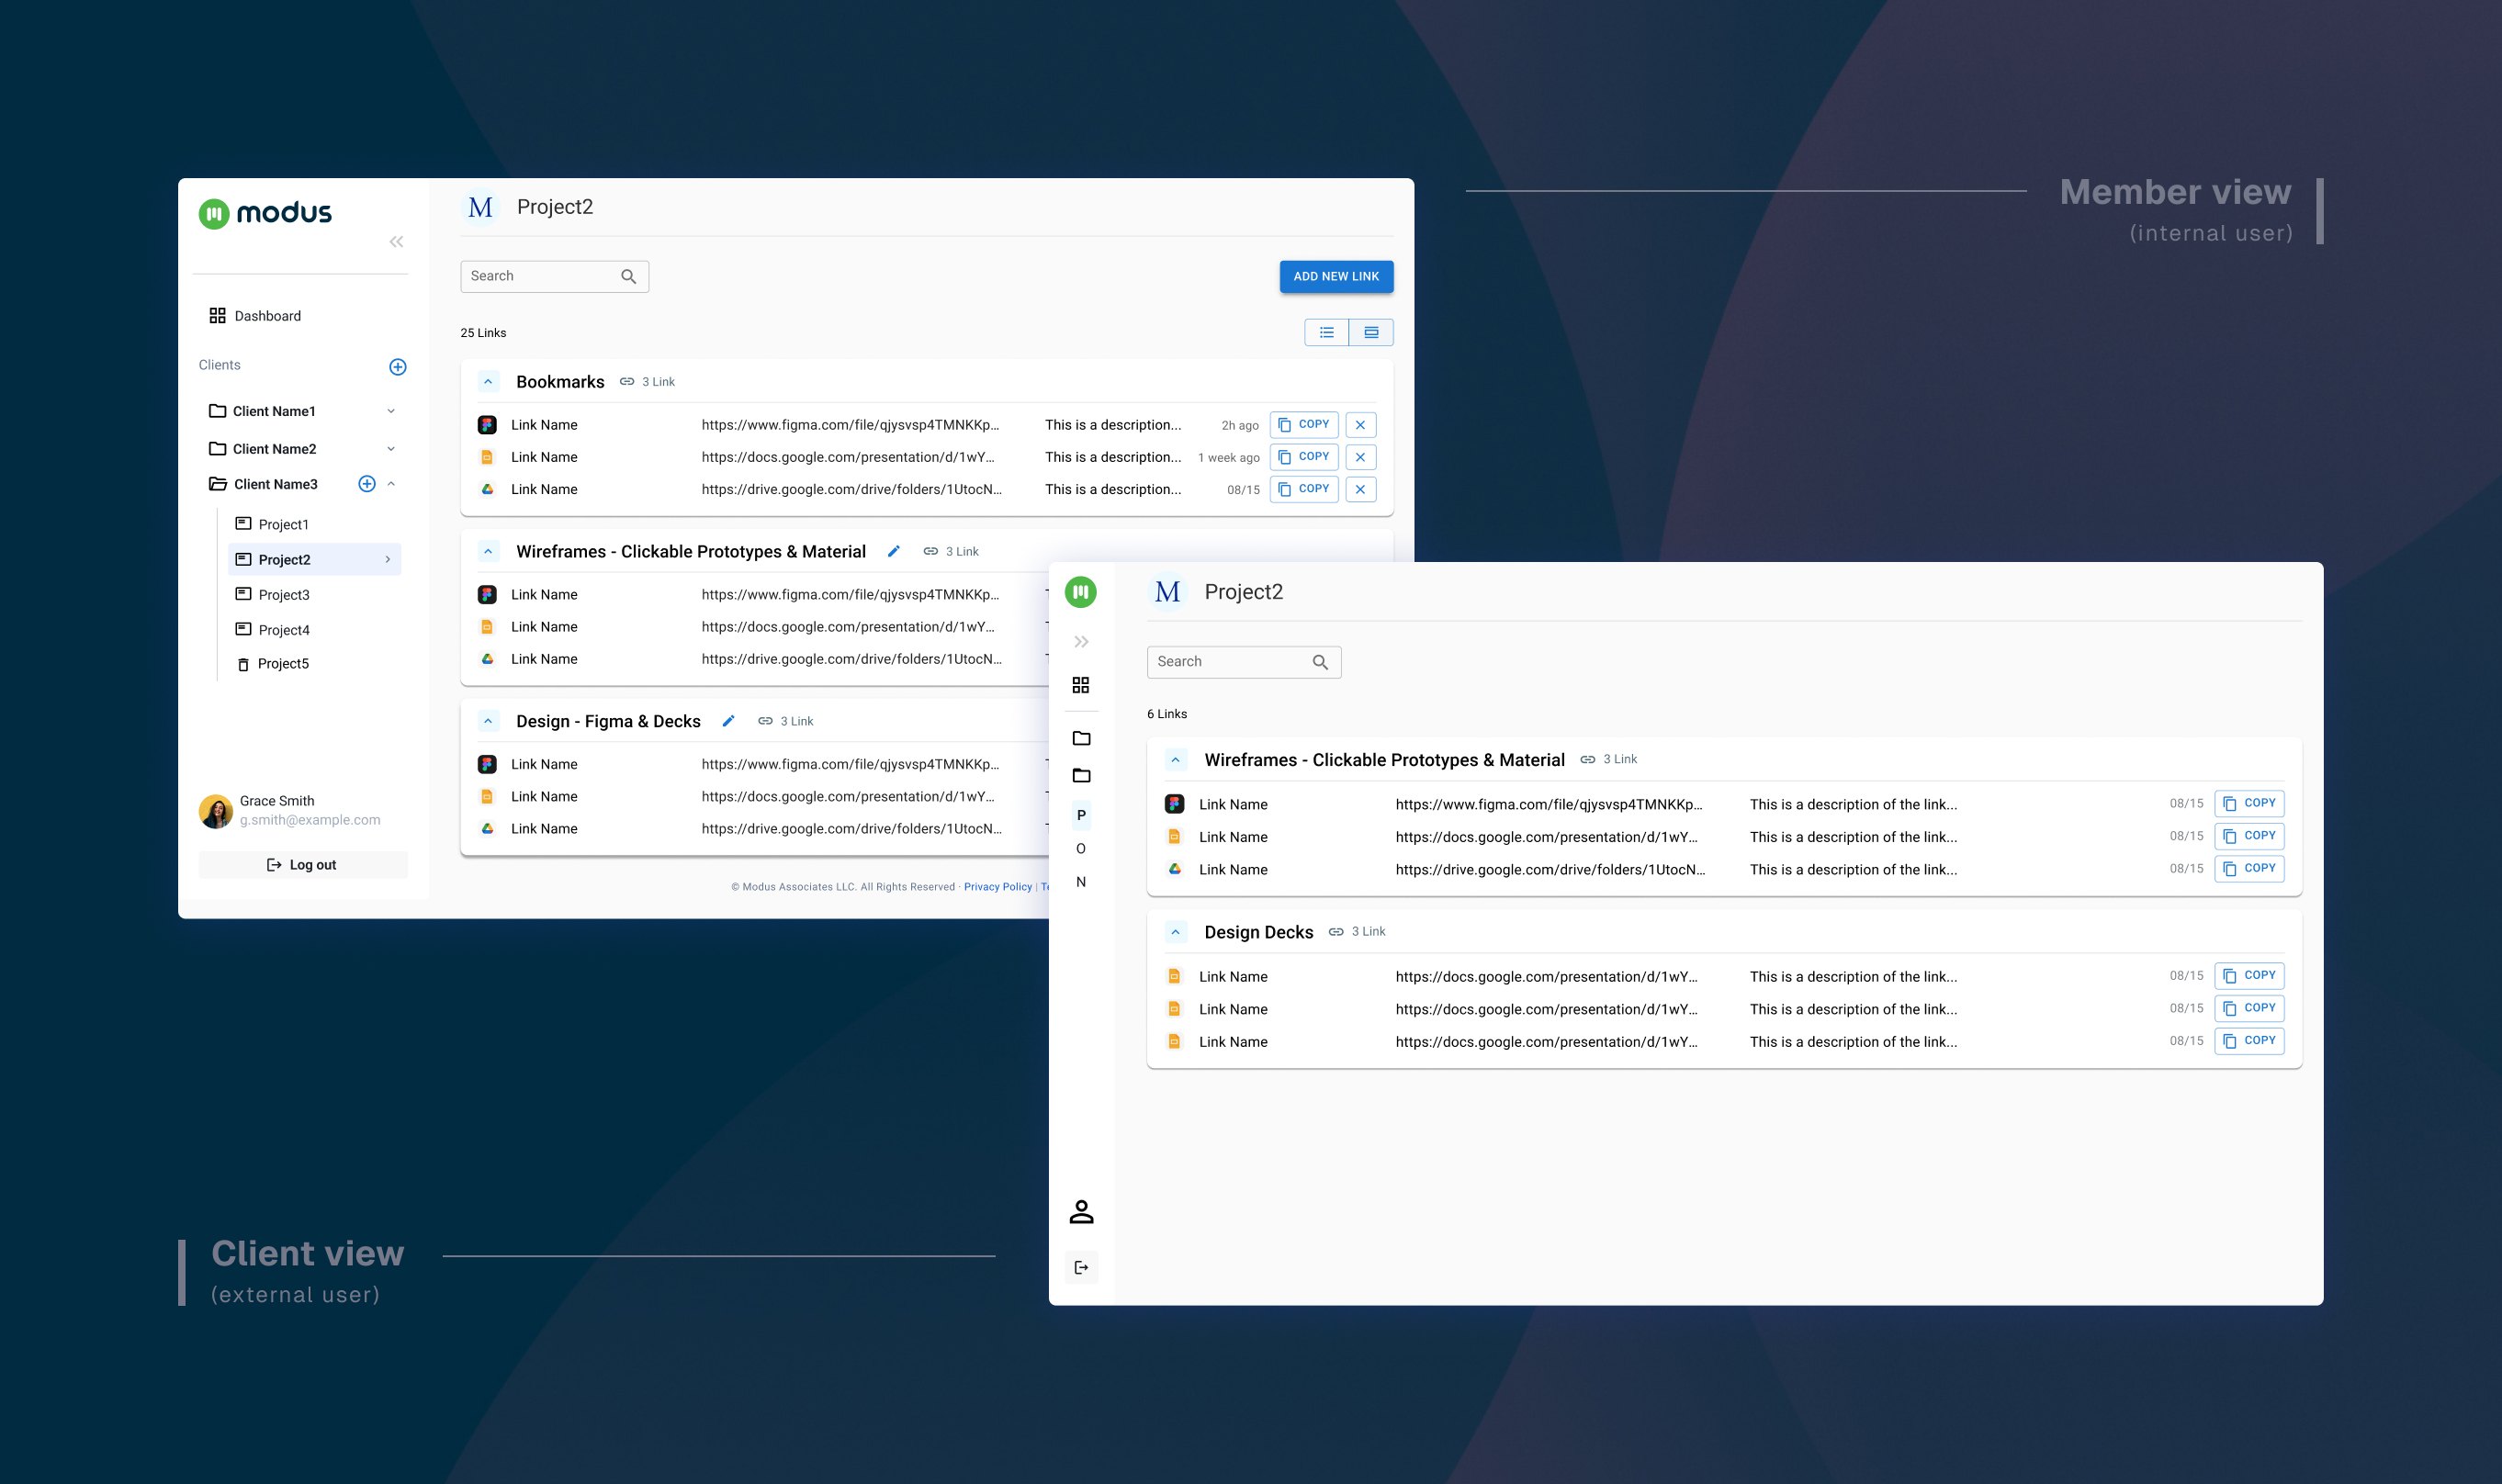This screenshot has width=2502, height=1484.
Task: Click the copy icon for first Bookmarks link
Action: tap(1304, 424)
